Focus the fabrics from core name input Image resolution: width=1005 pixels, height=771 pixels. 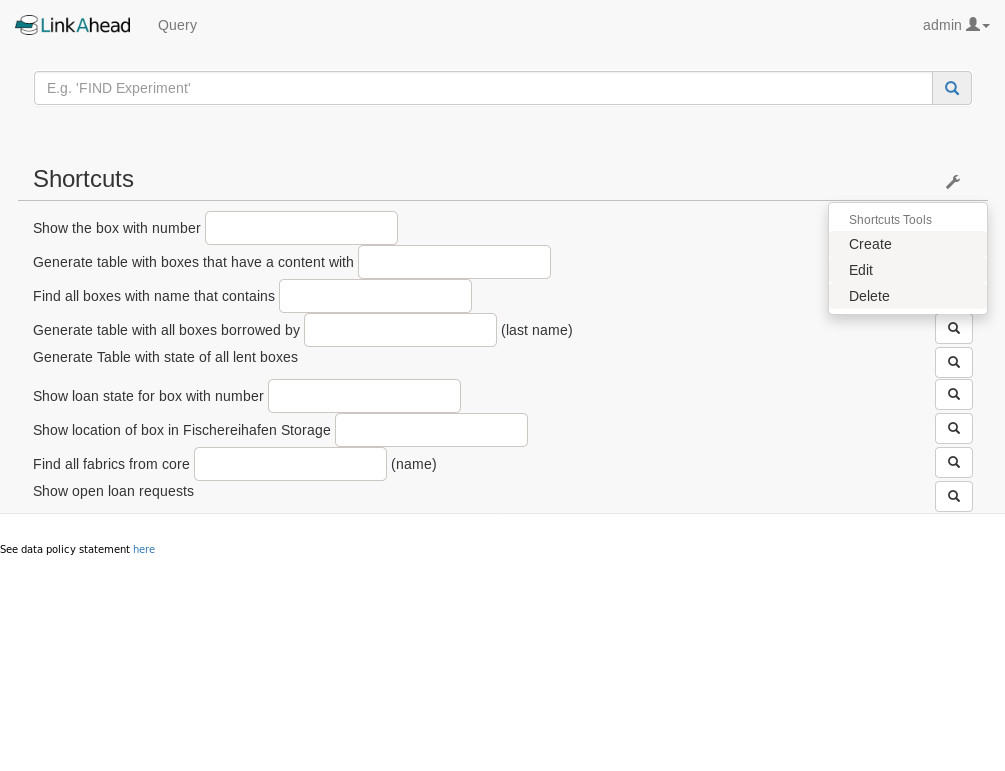[290, 463]
